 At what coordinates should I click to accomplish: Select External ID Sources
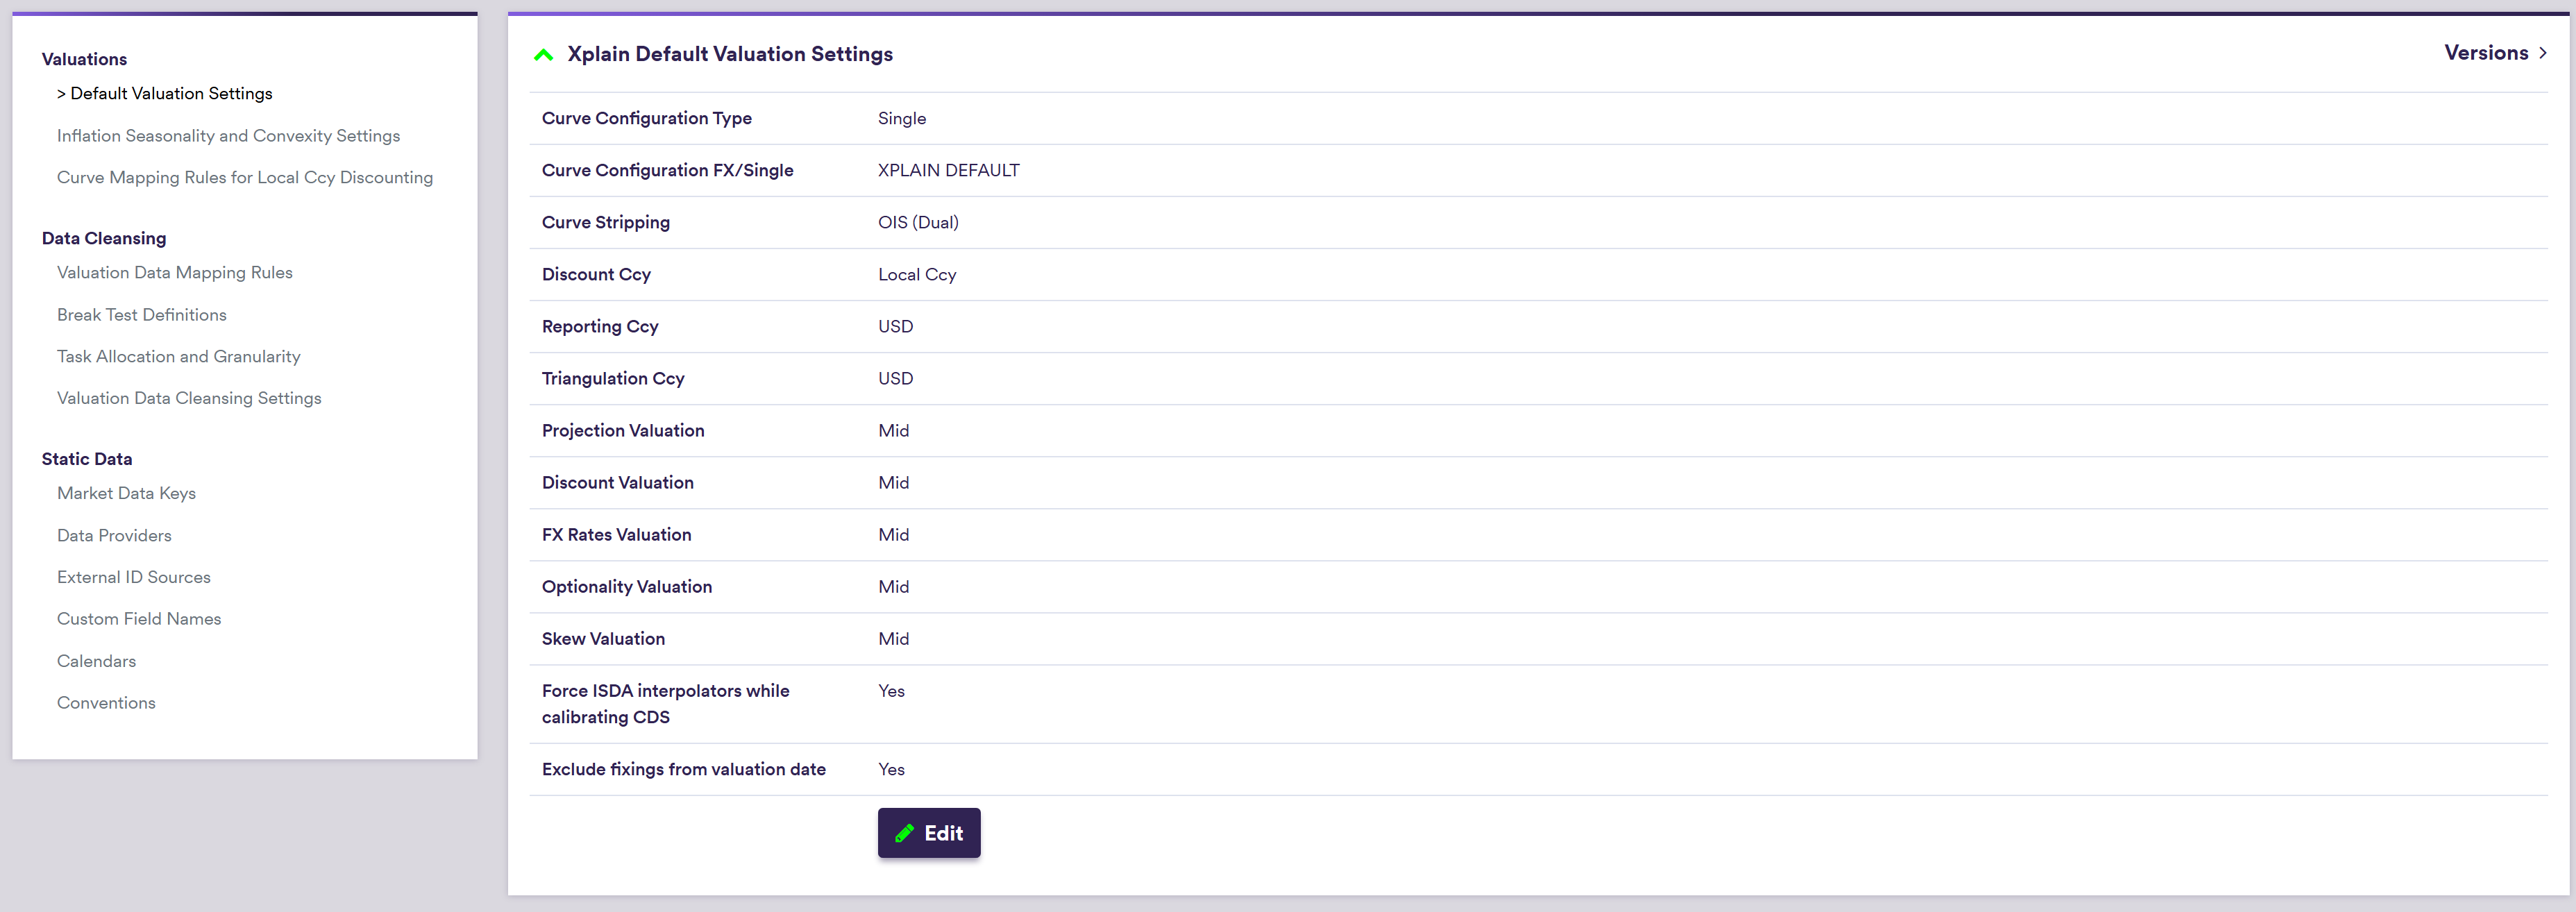134,578
